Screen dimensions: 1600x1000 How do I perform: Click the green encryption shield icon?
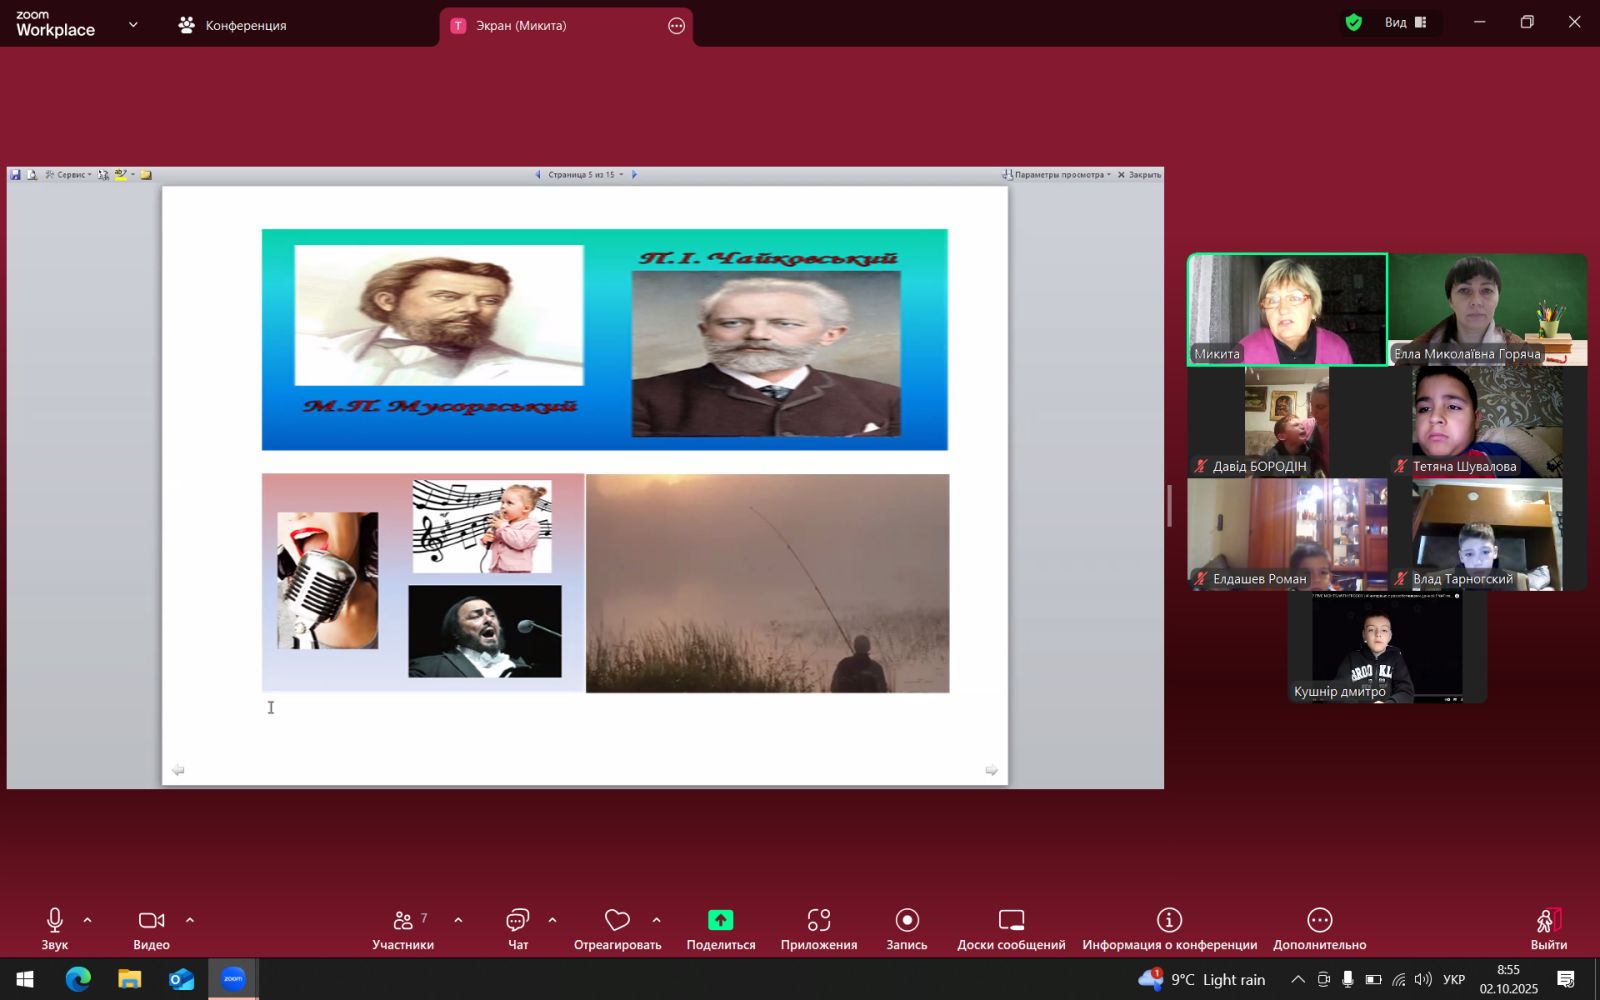click(x=1354, y=23)
